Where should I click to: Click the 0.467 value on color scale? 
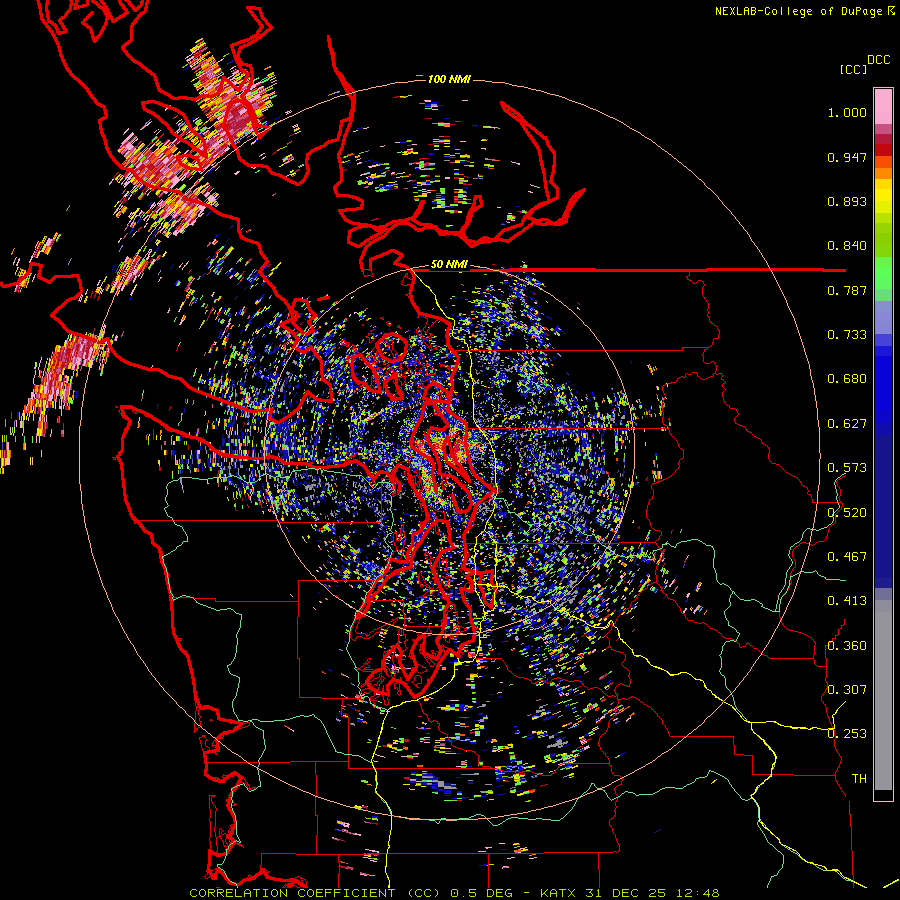tap(847, 557)
